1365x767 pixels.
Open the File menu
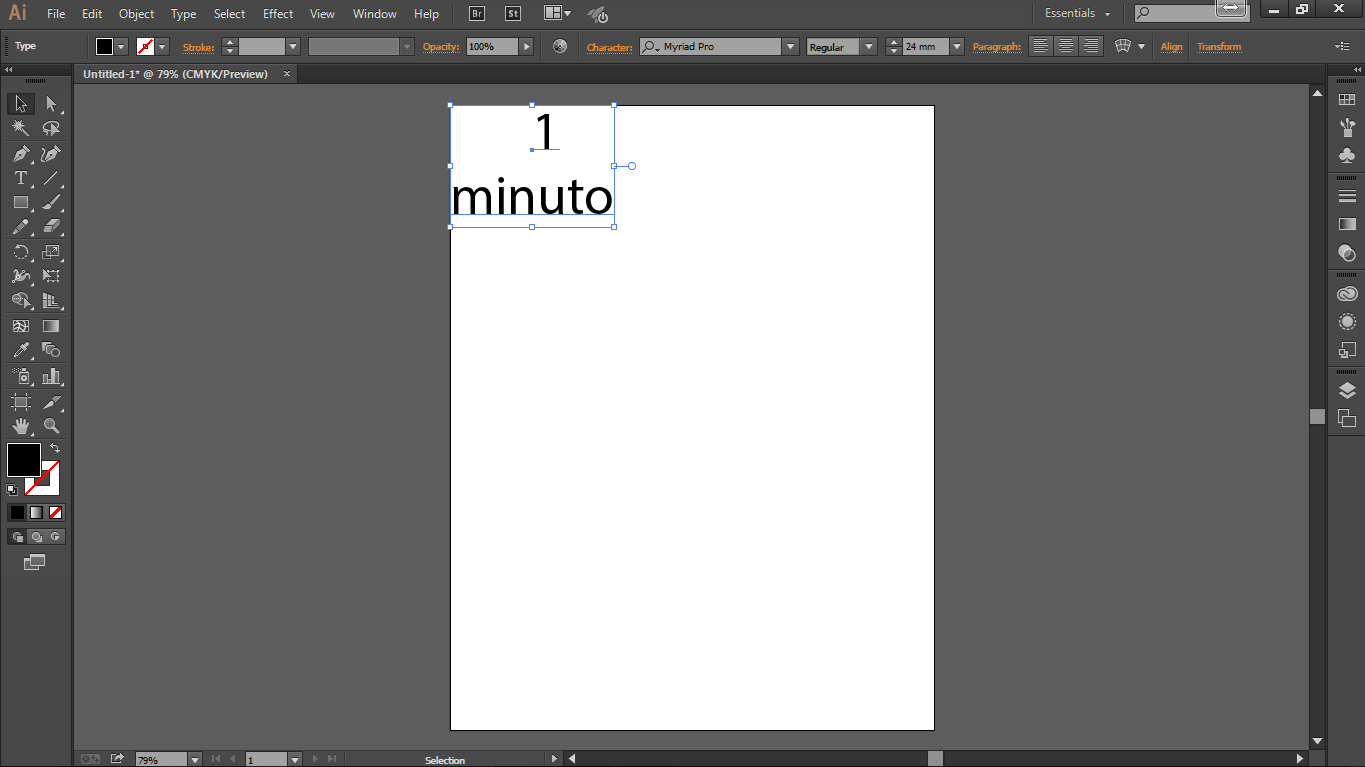56,14
